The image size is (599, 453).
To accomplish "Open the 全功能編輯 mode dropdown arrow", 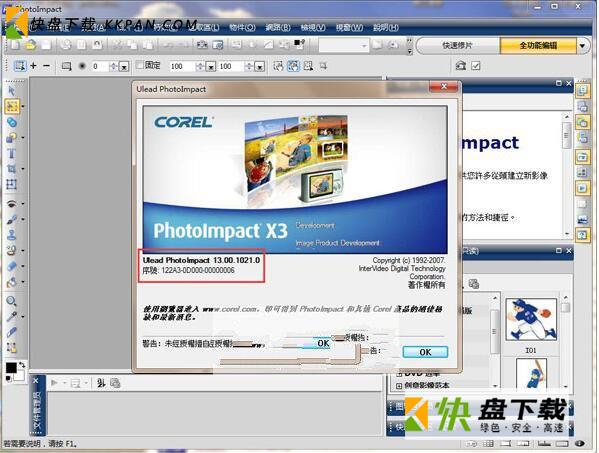I will 582,45.
